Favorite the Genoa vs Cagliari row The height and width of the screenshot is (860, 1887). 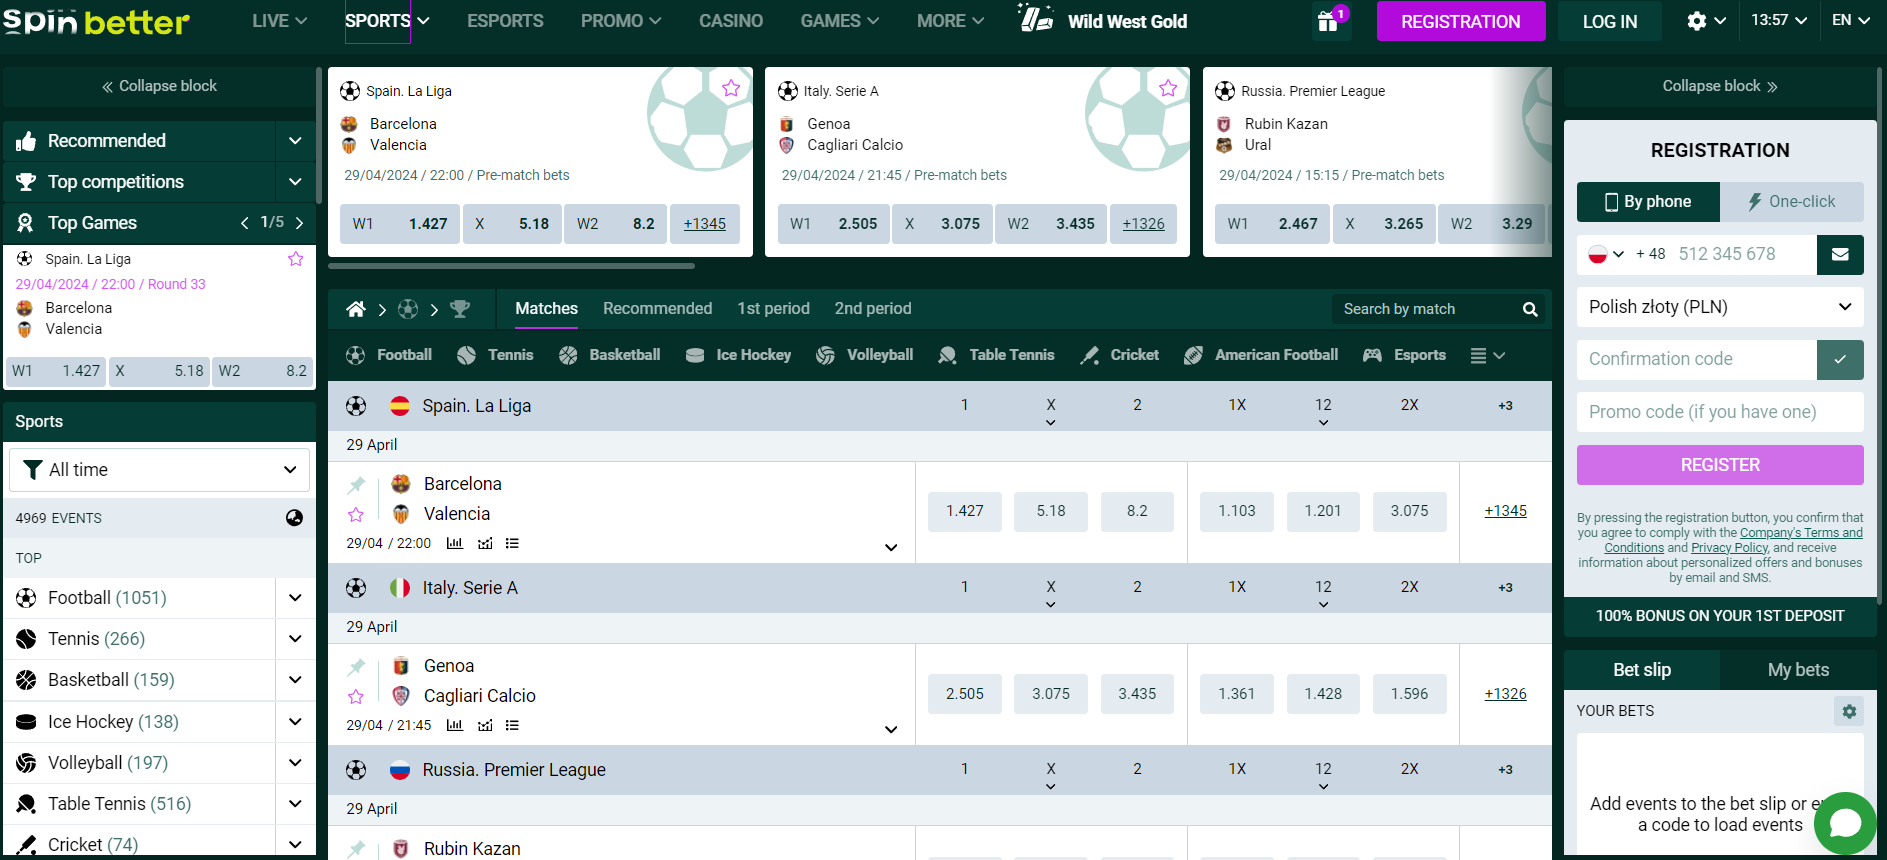356,696
